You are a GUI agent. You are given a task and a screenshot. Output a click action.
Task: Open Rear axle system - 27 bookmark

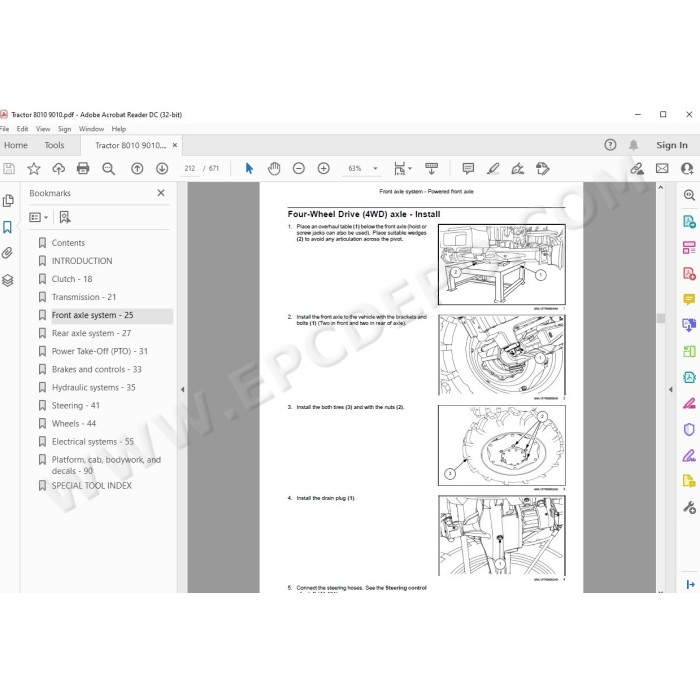[x=92, y=333]
